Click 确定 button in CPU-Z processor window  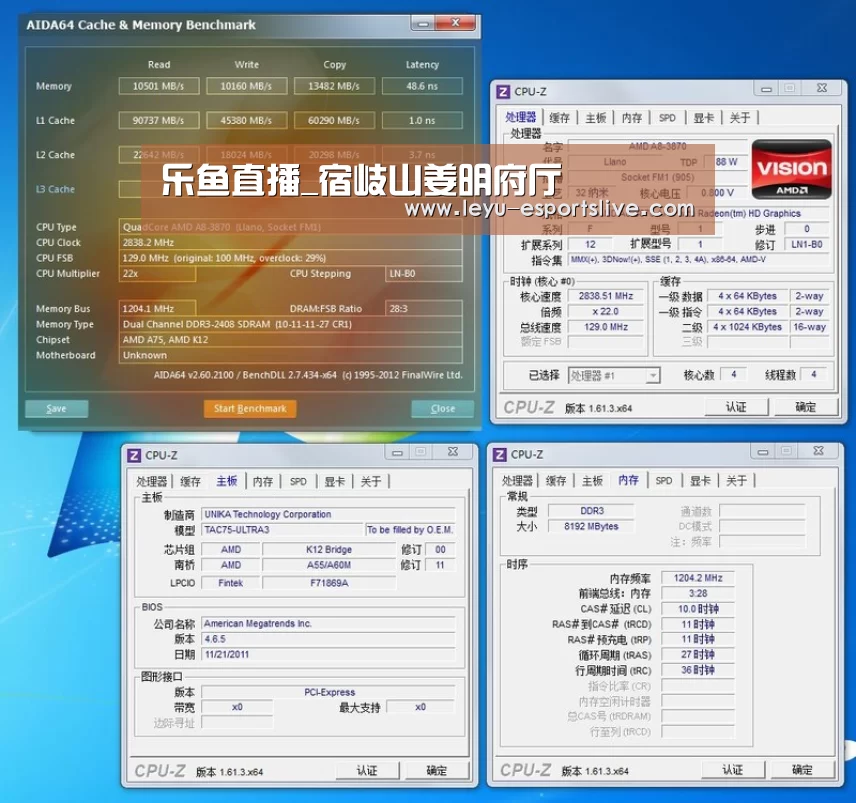click(x=805, y=407)
